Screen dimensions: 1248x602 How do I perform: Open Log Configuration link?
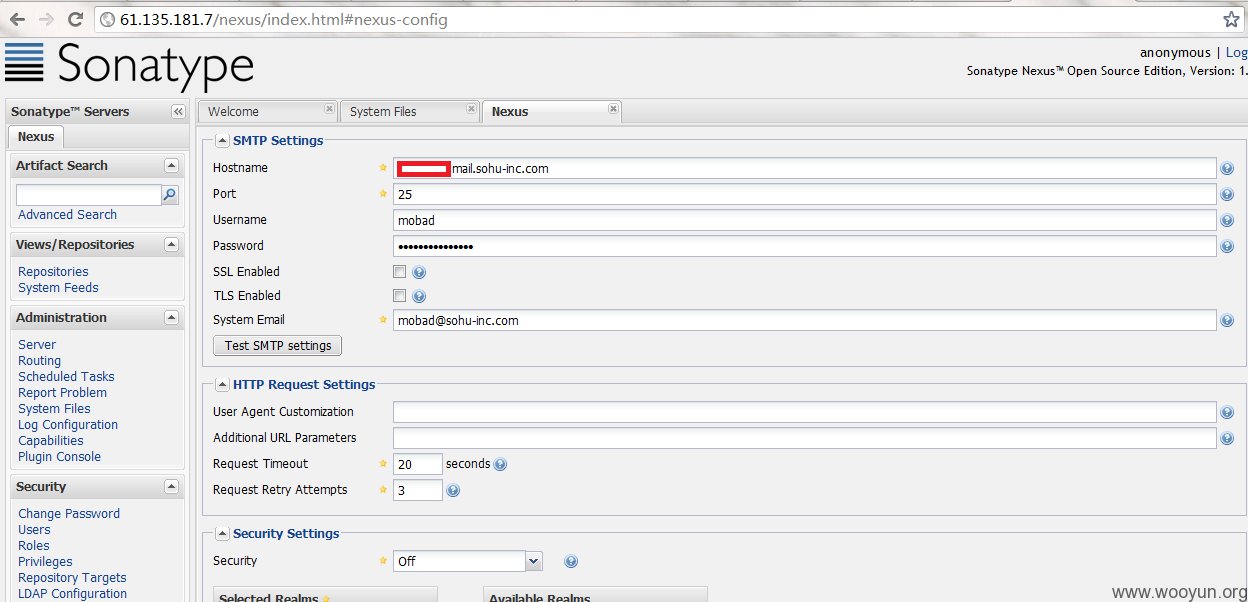(x=68, y=425)
